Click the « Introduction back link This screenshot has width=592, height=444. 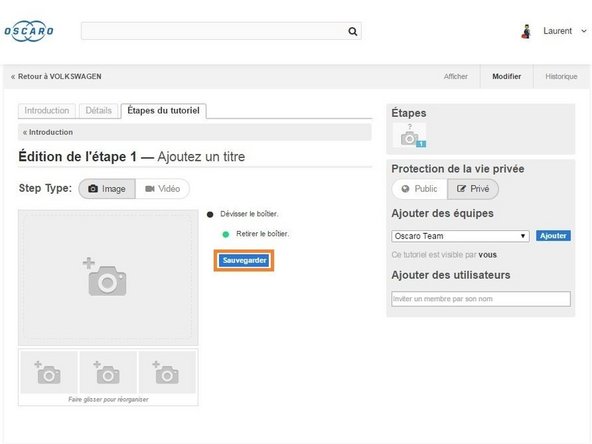point(48,132)
